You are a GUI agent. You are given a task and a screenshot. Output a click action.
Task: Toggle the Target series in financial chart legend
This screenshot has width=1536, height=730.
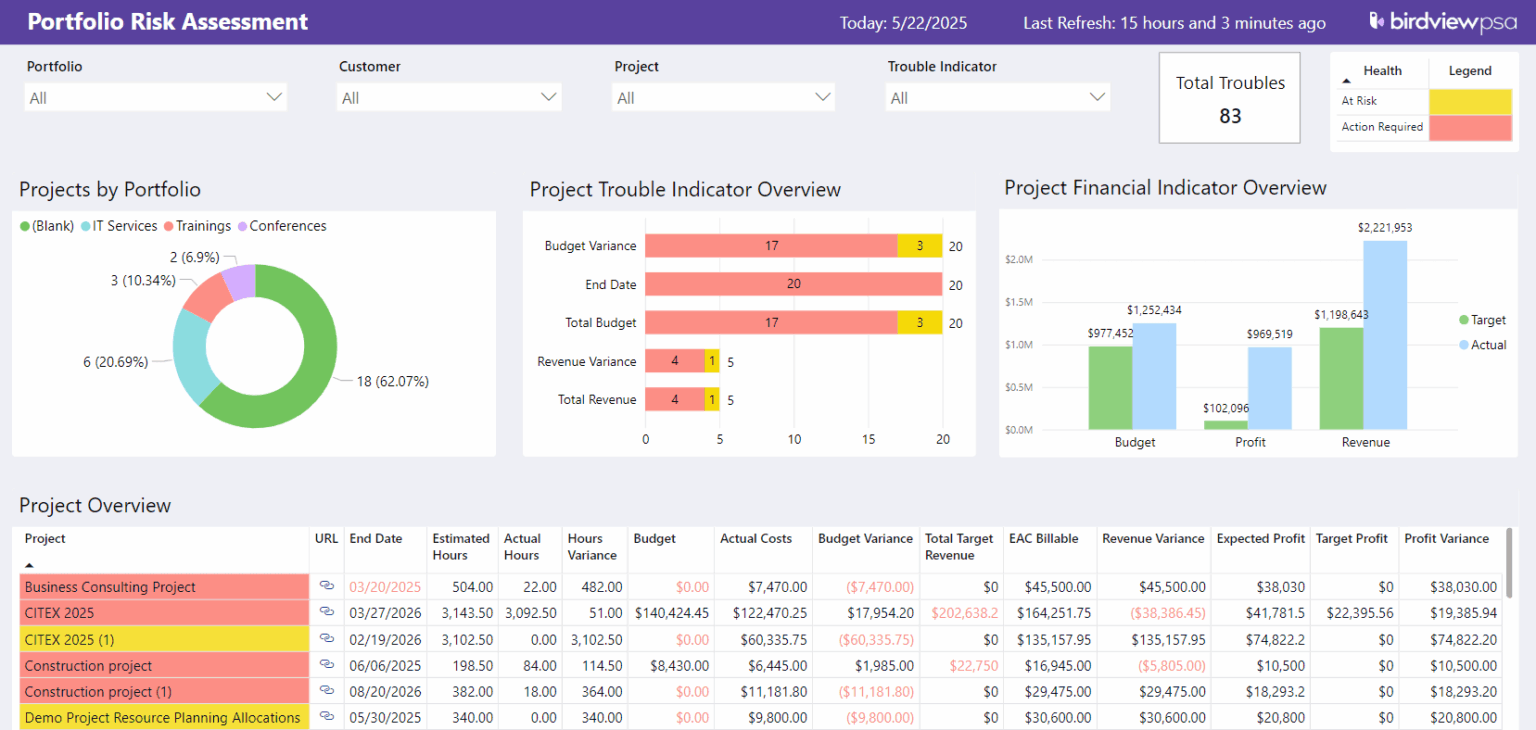tap(1483, 319)
